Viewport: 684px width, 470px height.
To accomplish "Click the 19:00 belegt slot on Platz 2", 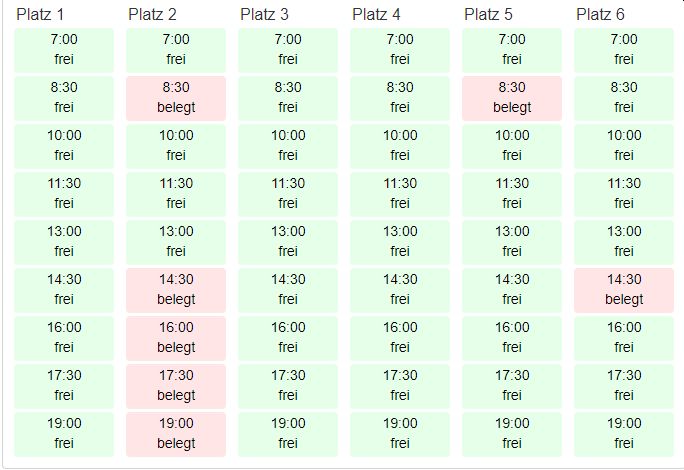I will [176, 434].
